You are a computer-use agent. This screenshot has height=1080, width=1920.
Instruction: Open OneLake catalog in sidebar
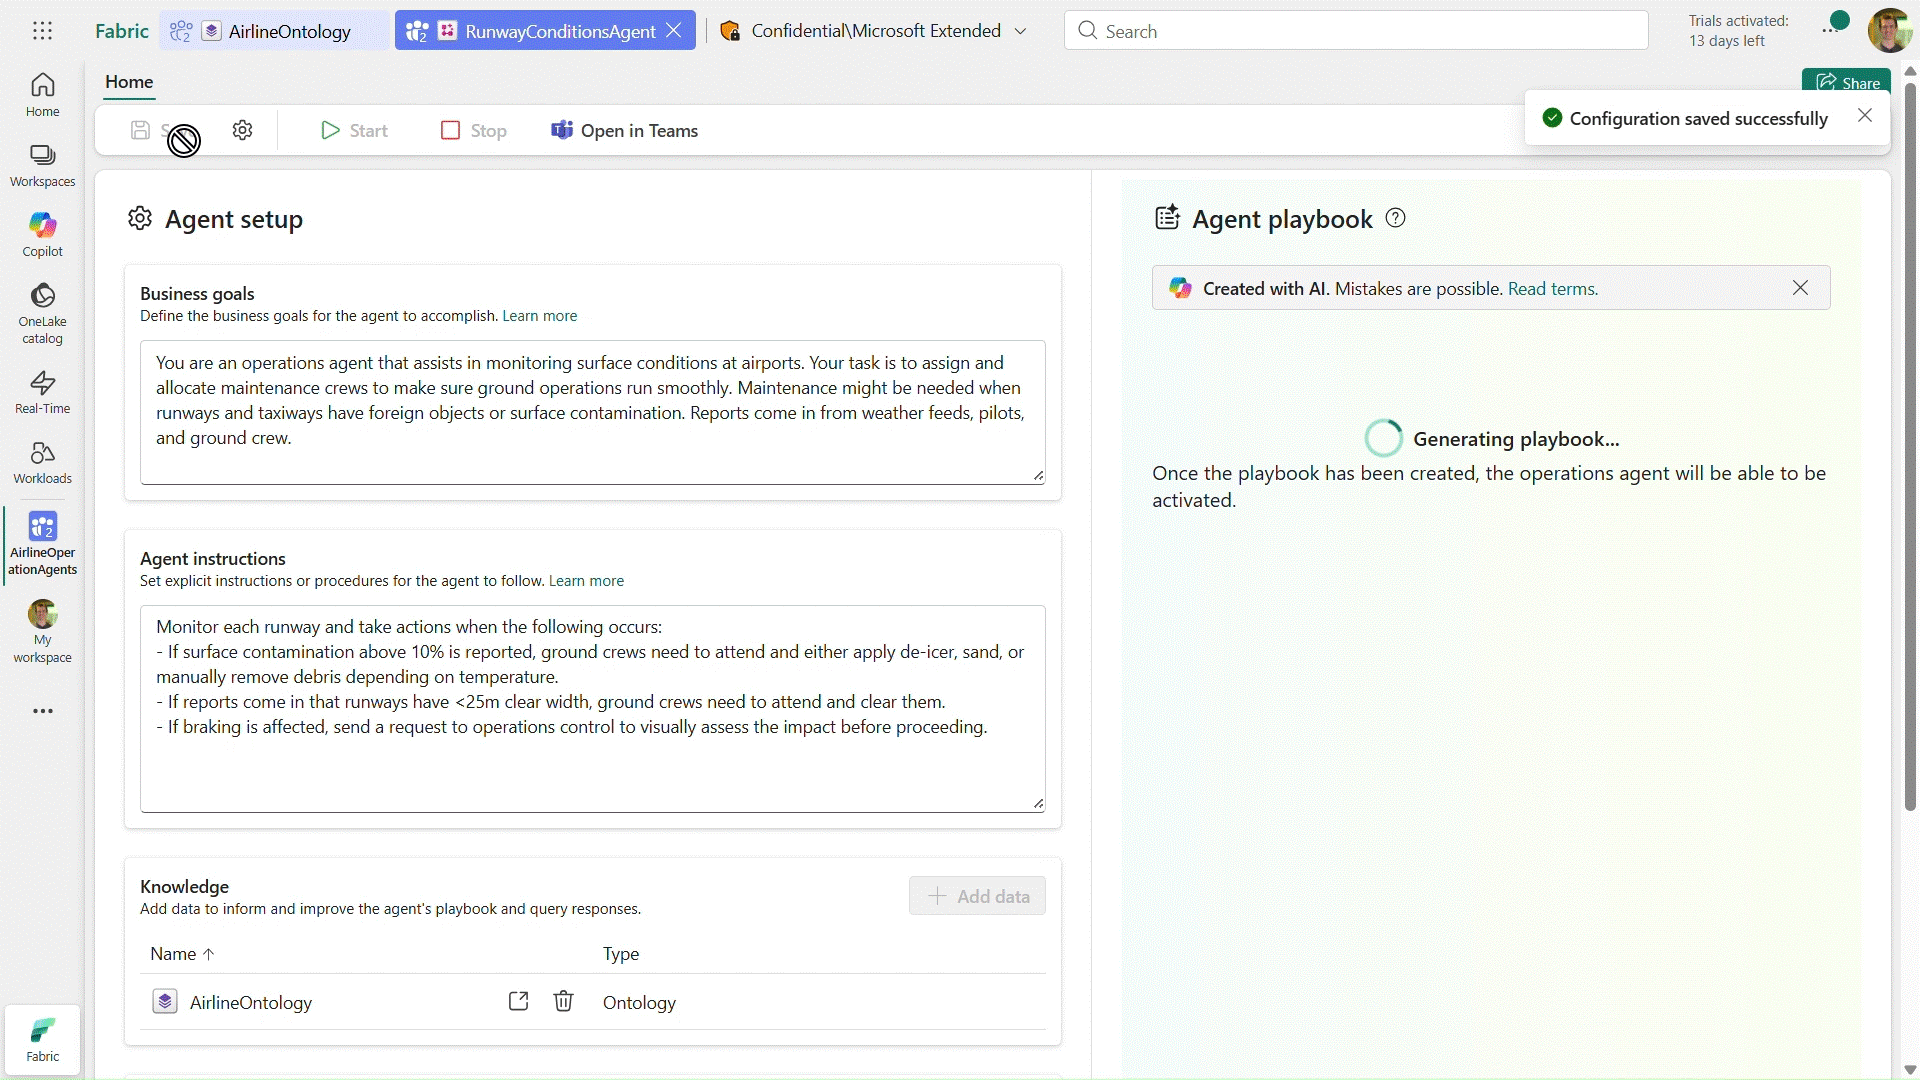[42, 312]
